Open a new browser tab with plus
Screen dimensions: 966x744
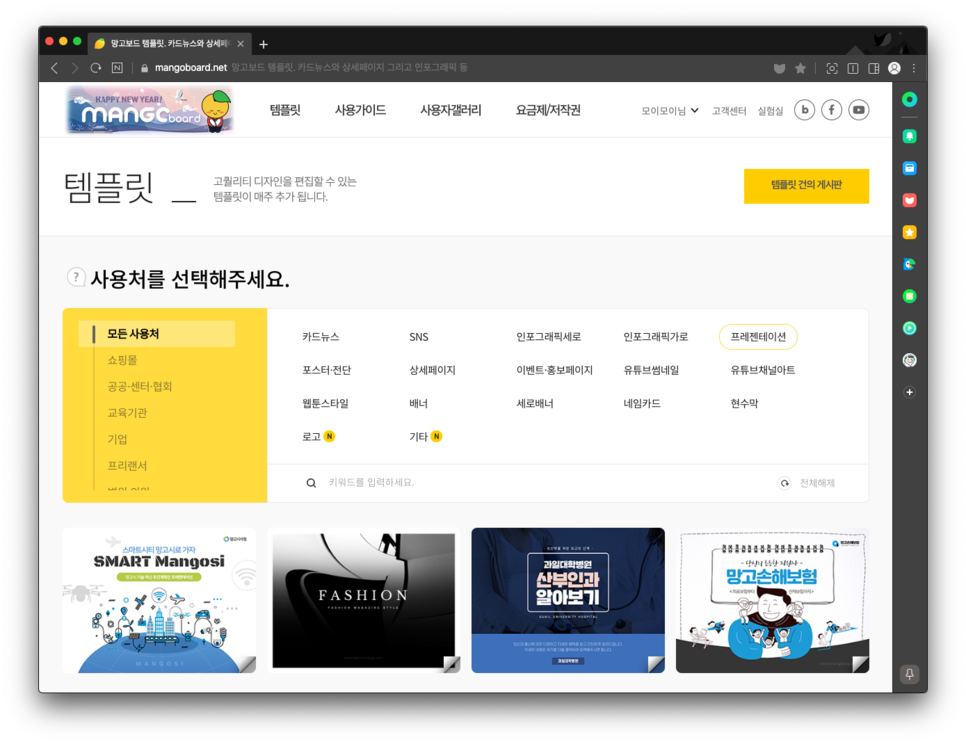pyautogui.click(x=264, y=44)
